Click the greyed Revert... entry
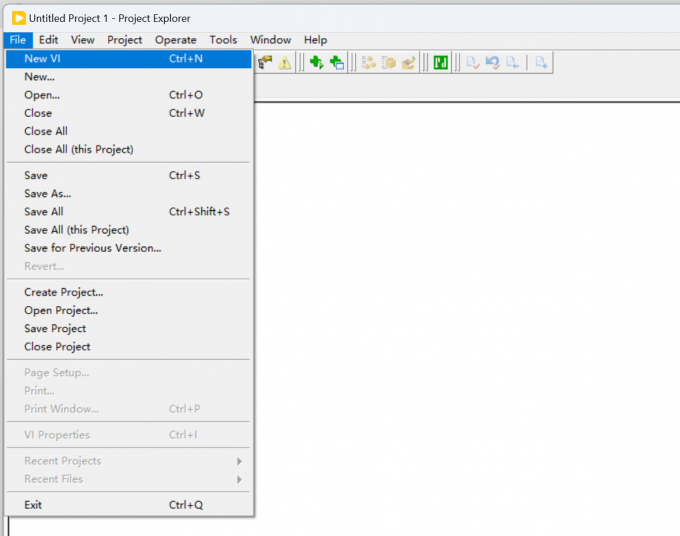 click(128, 267)
